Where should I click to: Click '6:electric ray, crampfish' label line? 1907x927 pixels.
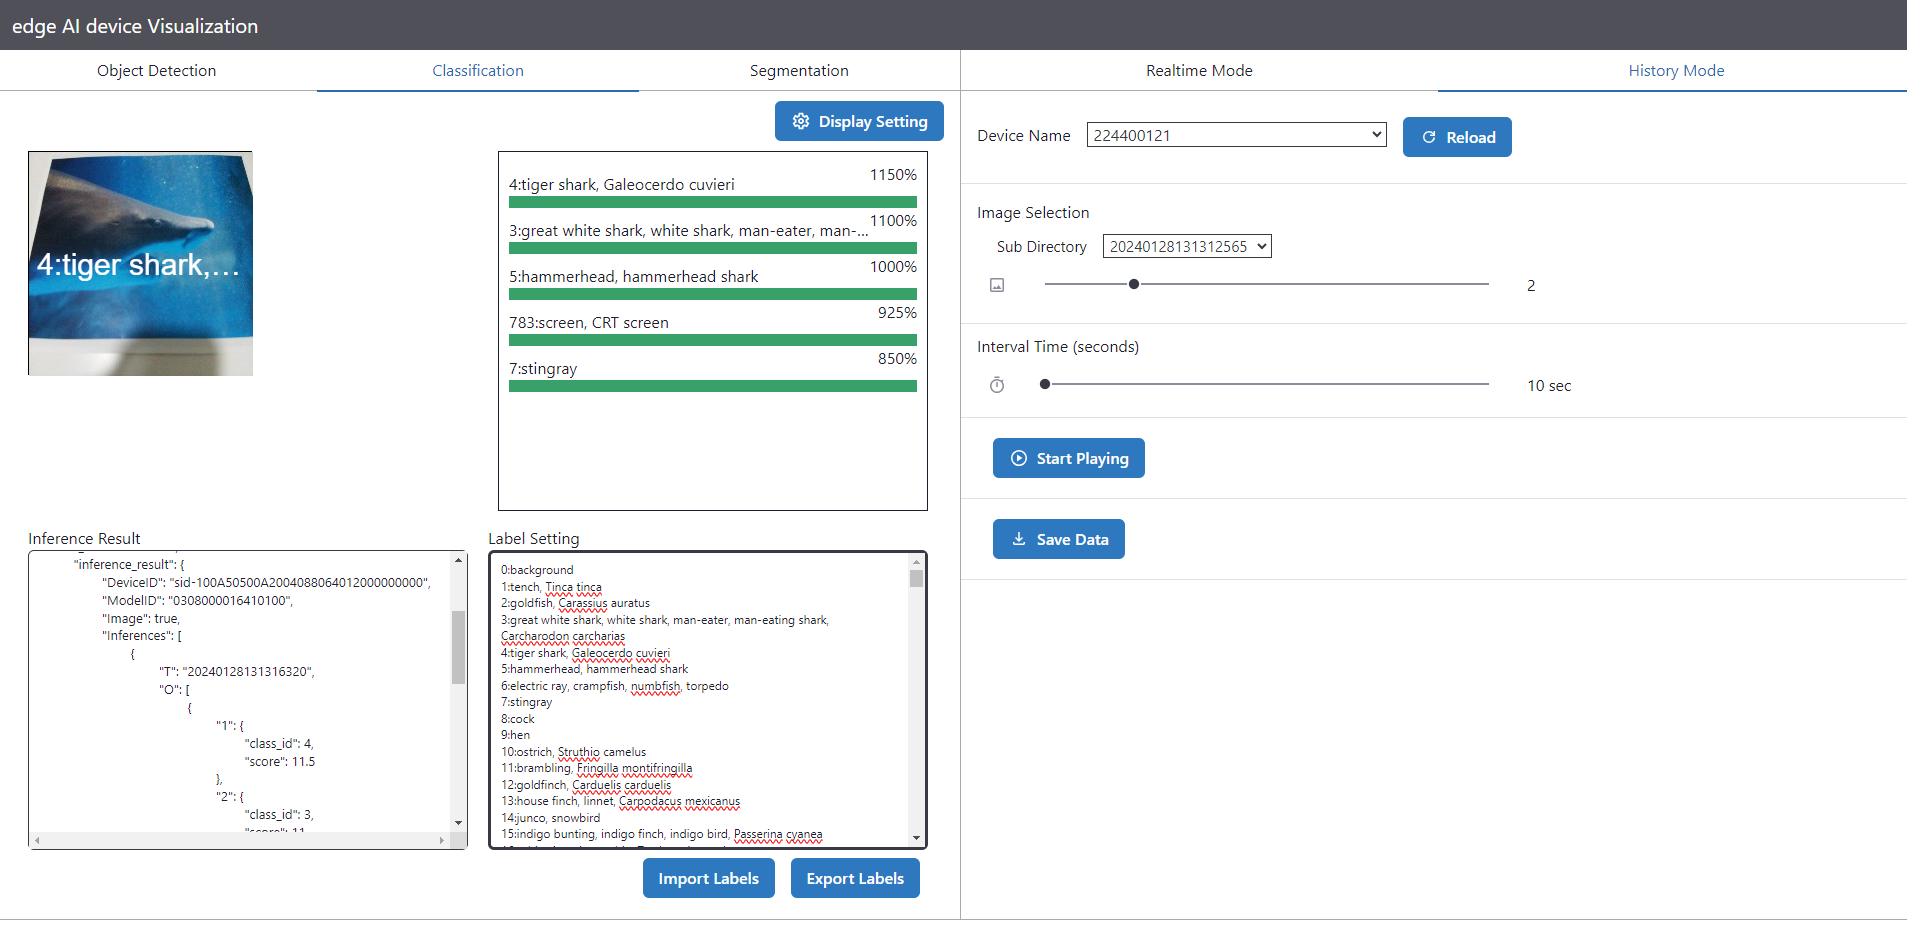click(x=614, y=686)
